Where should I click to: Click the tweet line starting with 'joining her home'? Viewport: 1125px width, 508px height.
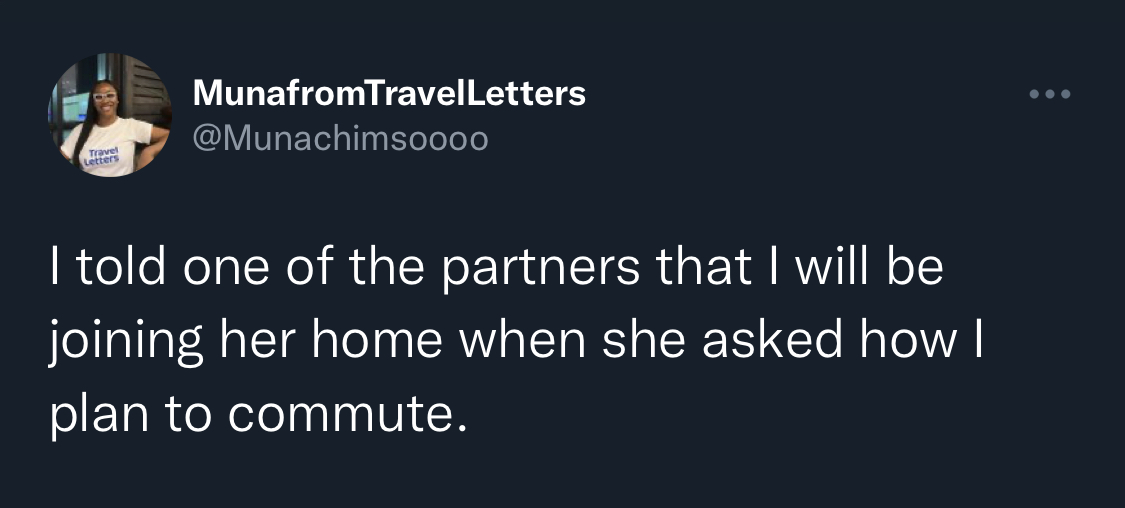point(515,341)
